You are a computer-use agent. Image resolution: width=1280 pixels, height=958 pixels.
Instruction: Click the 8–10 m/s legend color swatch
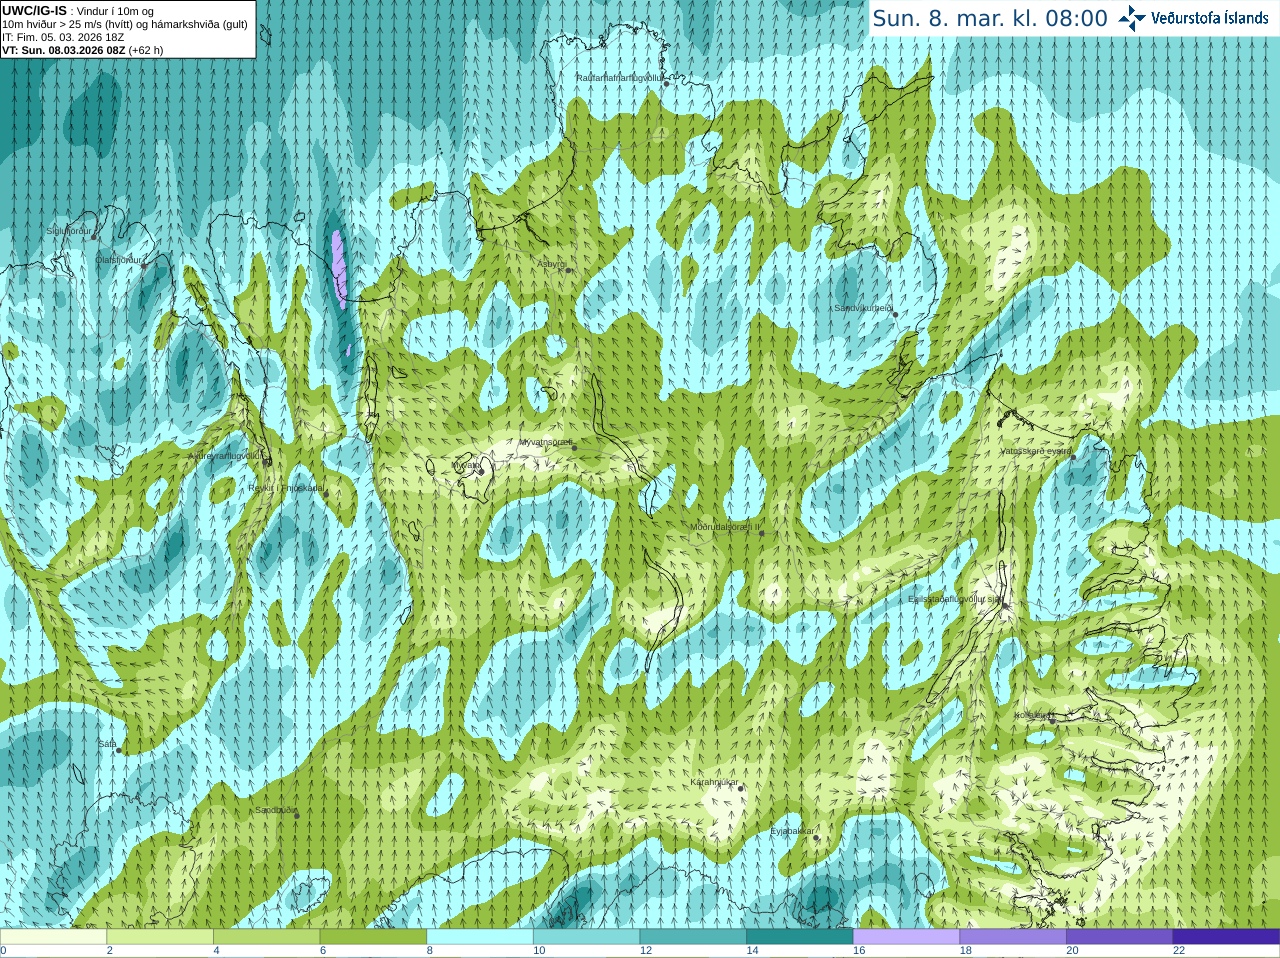tap(480, 937)
